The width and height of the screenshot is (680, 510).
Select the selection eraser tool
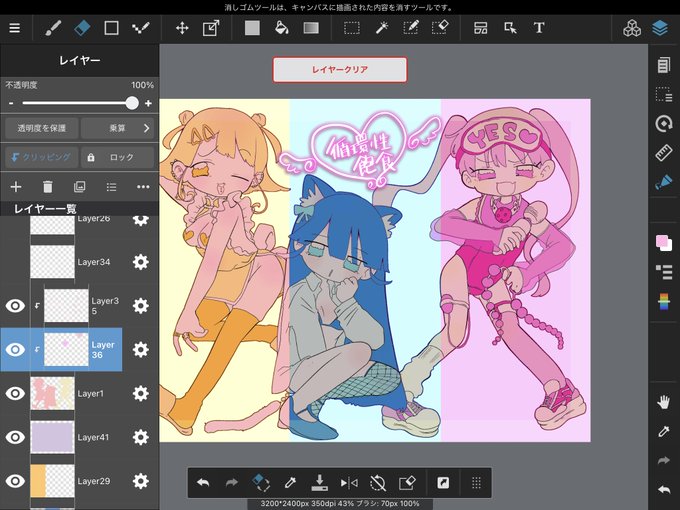(x=440, y=28)
